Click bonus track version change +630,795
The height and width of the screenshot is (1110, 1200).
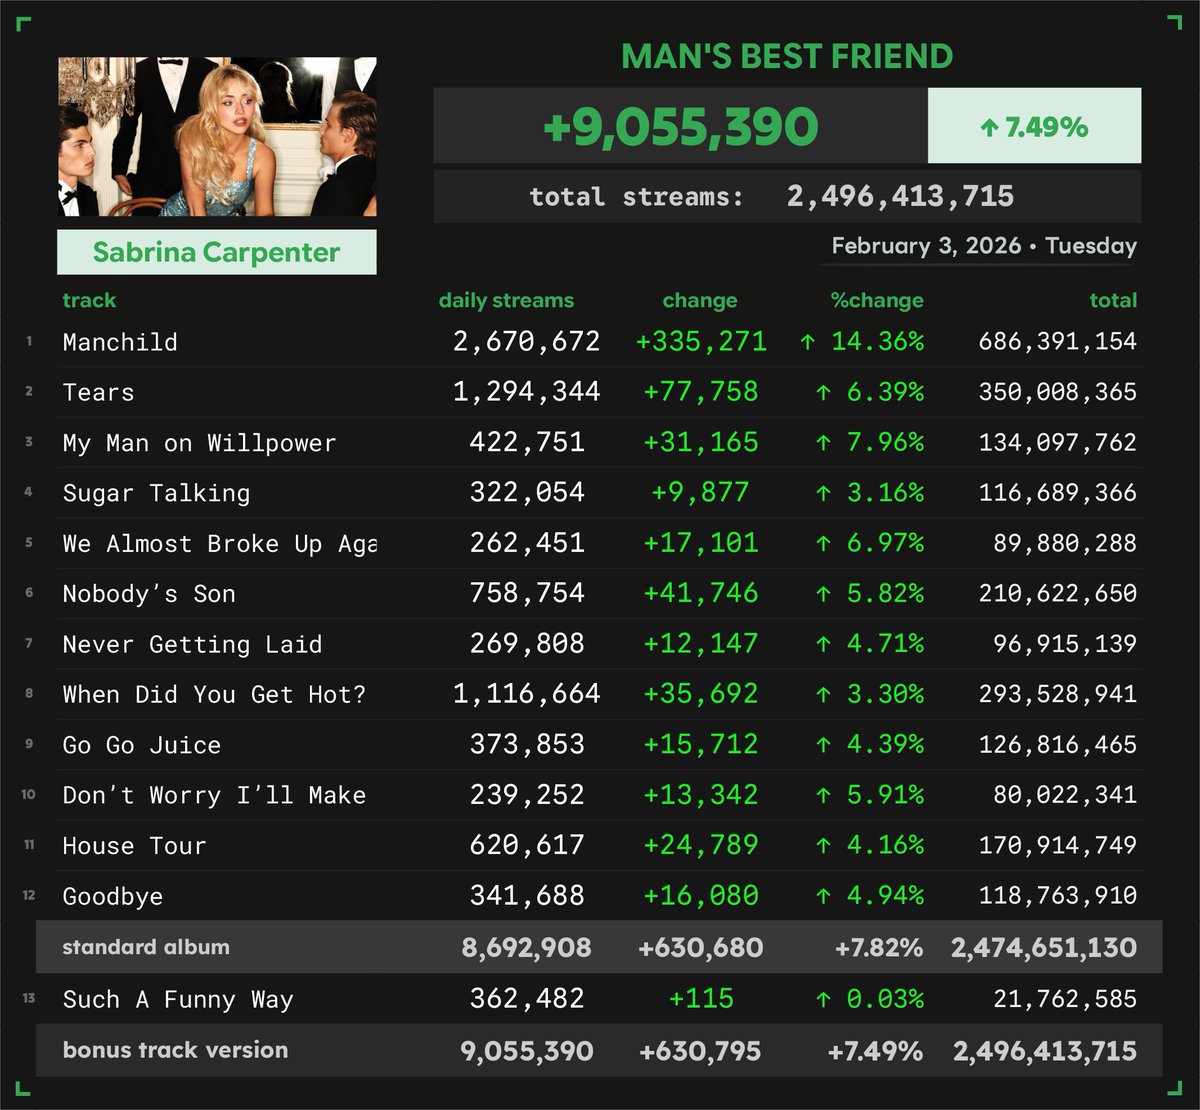click(x=699, y=1051)
